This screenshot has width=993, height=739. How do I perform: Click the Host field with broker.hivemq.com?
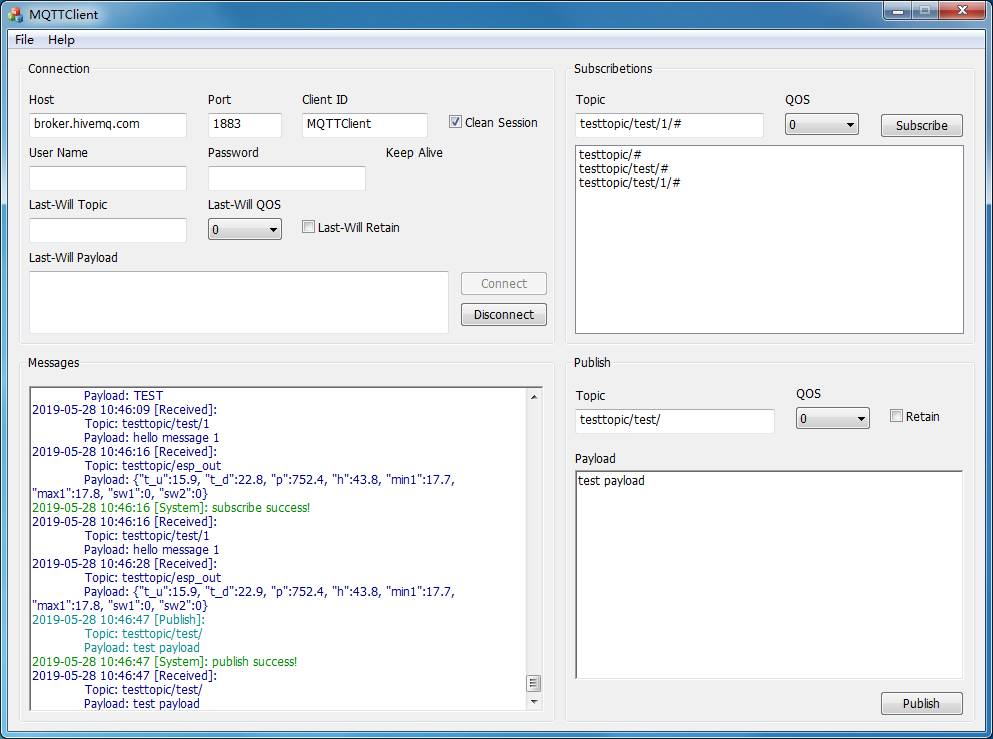(108, 125)
